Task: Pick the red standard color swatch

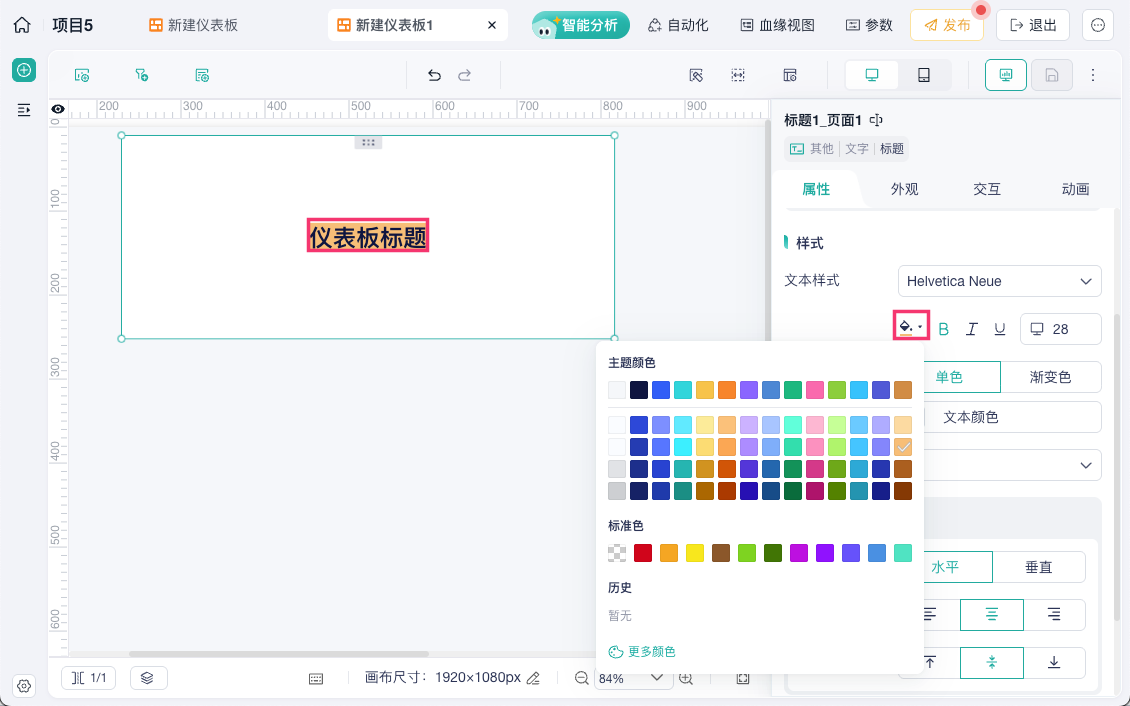Action: click(643, 553)
